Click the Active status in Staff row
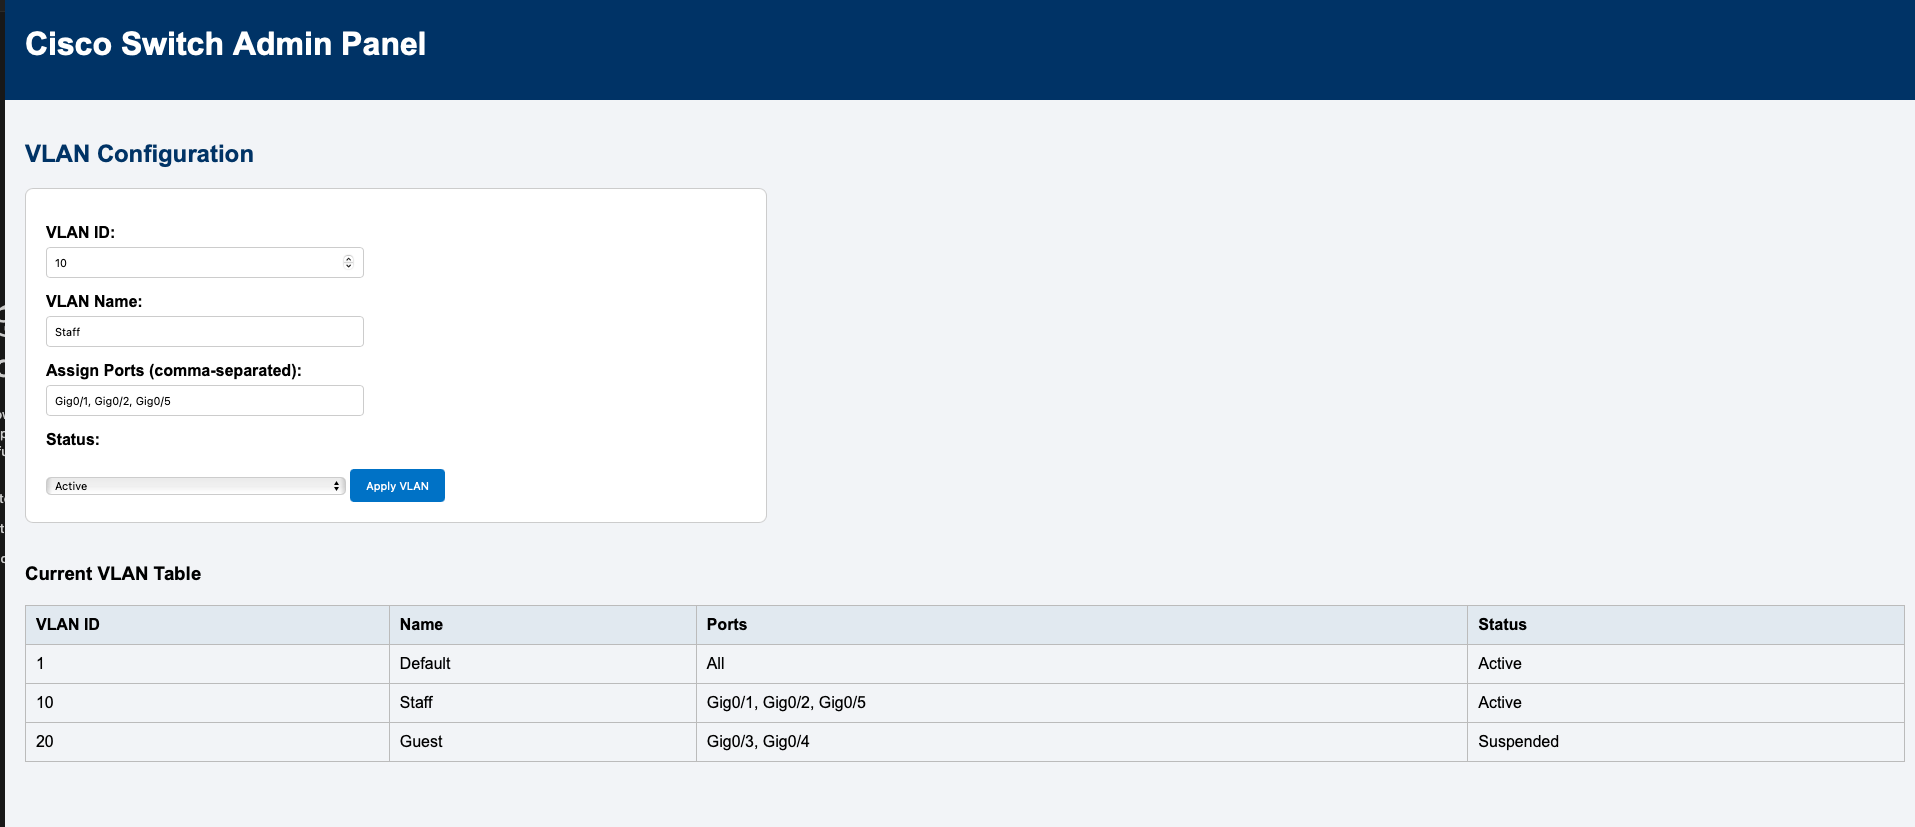Screen dimensions: 1915x827 click(x=1686, y=703)
